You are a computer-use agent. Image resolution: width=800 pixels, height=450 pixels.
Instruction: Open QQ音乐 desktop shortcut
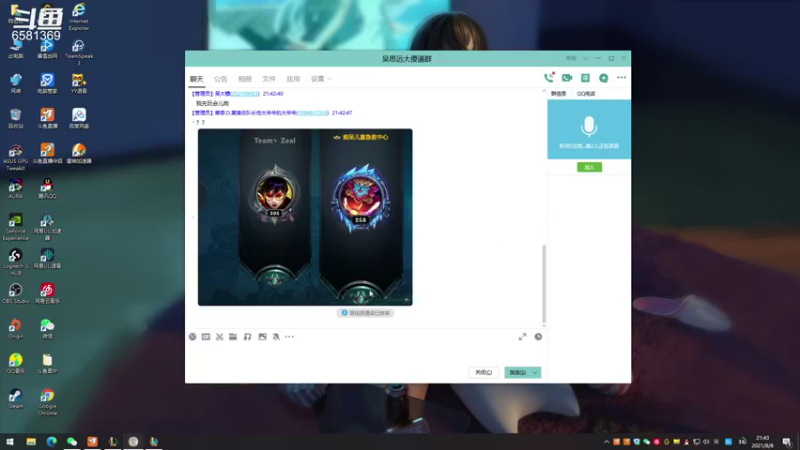click(x=15, y=363)
